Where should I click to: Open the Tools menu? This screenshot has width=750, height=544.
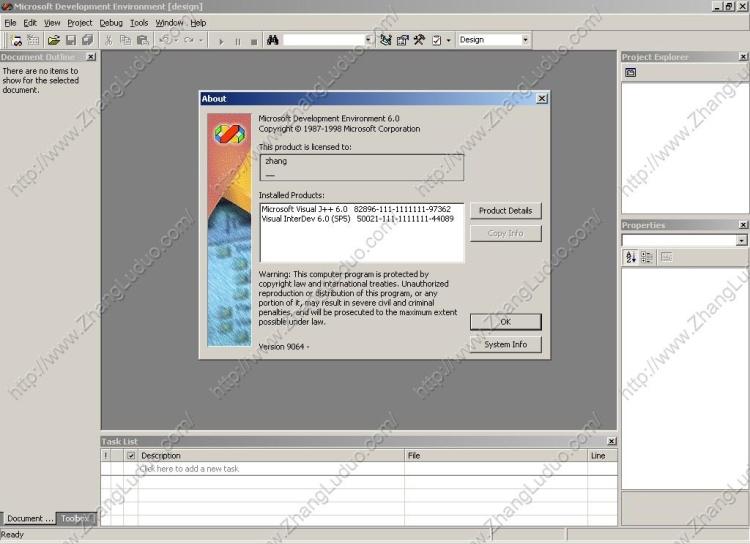click(139, 23)
